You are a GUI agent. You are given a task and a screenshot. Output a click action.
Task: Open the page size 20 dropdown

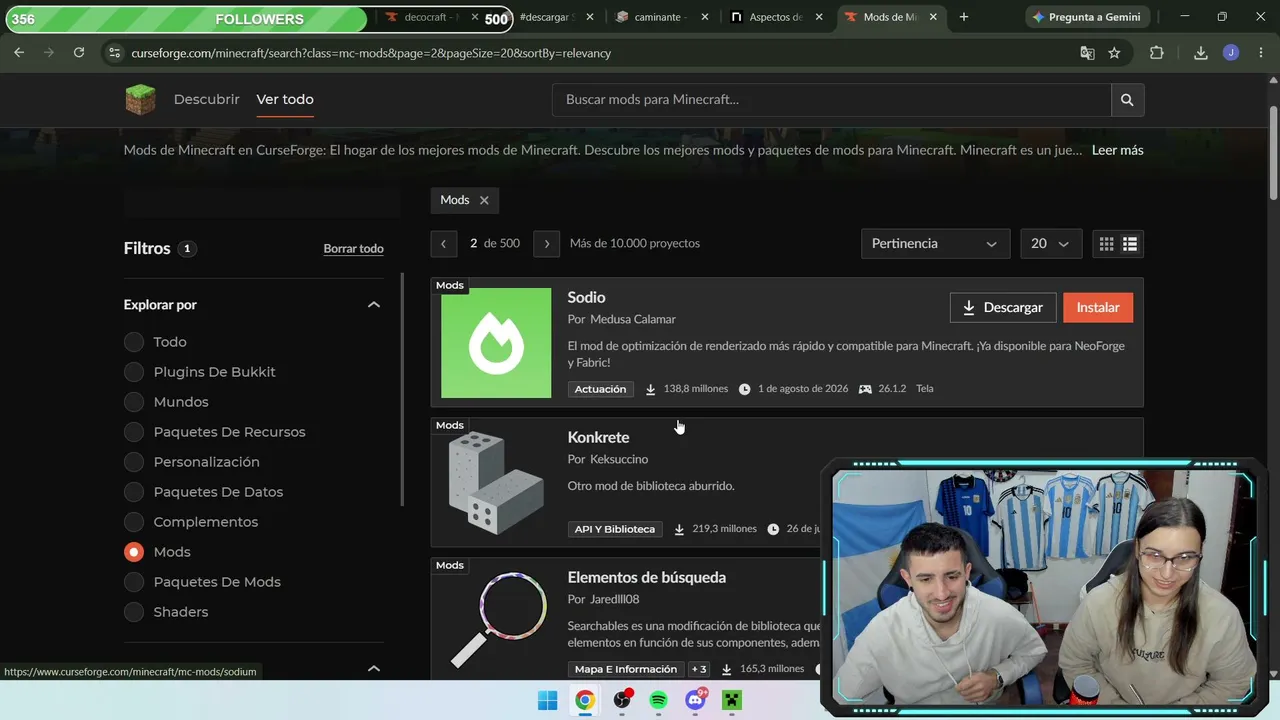(x=1050, y=244)
